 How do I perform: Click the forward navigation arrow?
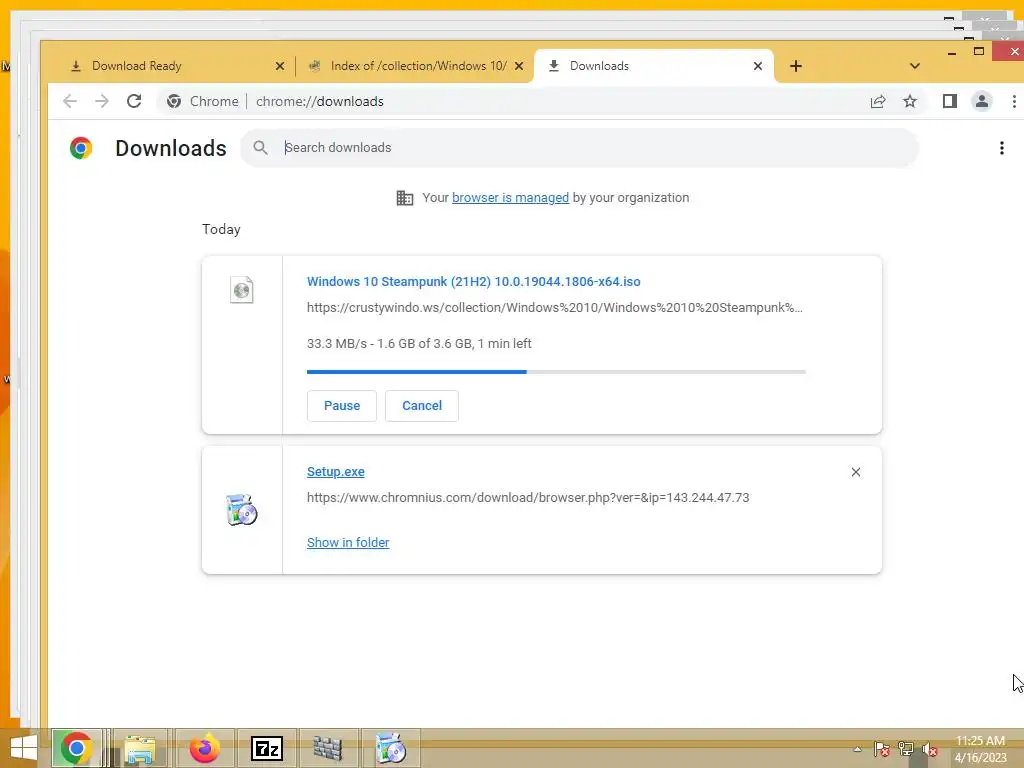point(101,101)
